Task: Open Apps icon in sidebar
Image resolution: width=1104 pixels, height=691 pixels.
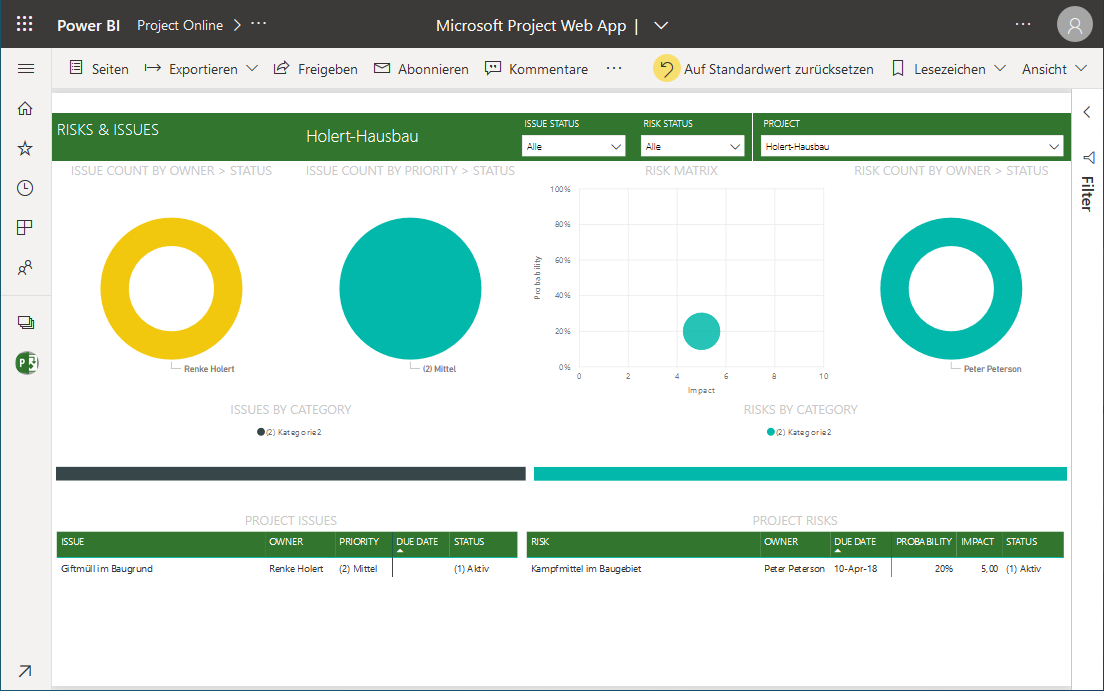Action: [x=25, y=228]
